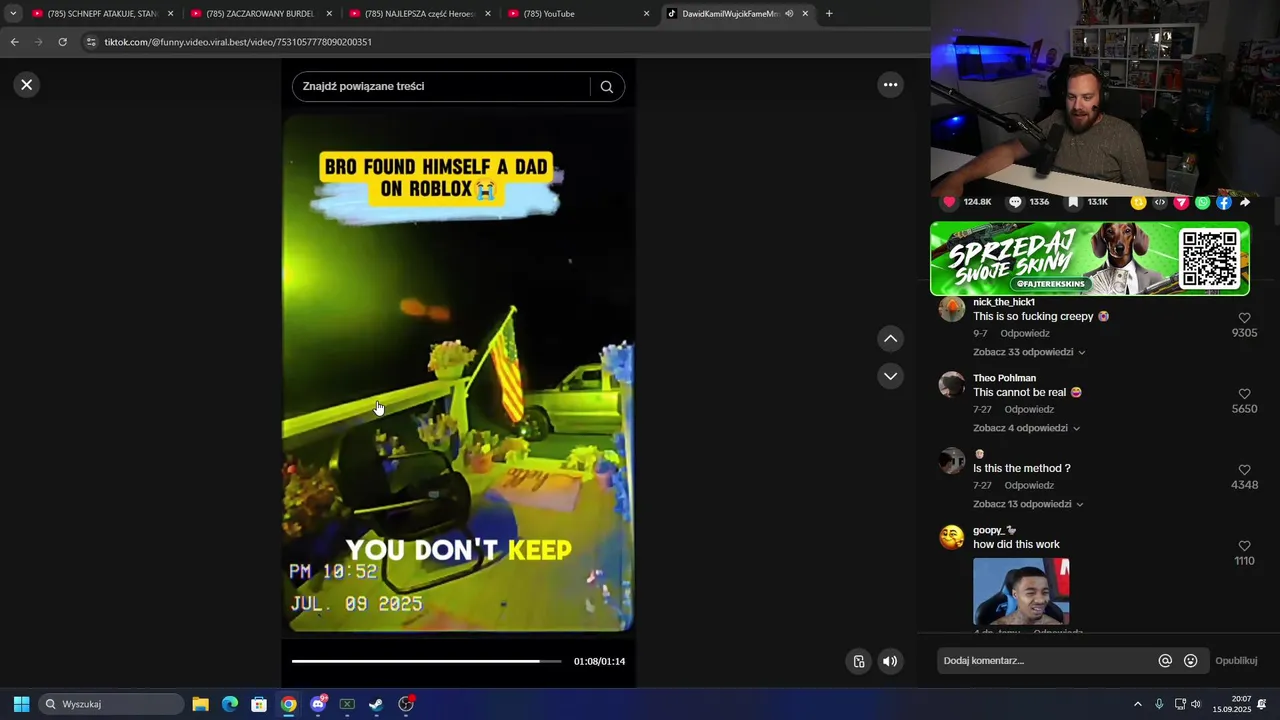Mute the TikTok video volume
This screenshot has width=1280, height=720.
[x=890, y=661]
